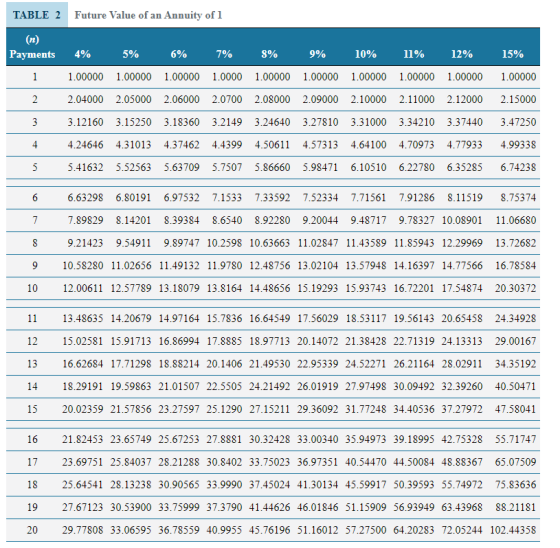Click the payments row number 15
This screenshot has height=548, width=560.
[32, 409]
